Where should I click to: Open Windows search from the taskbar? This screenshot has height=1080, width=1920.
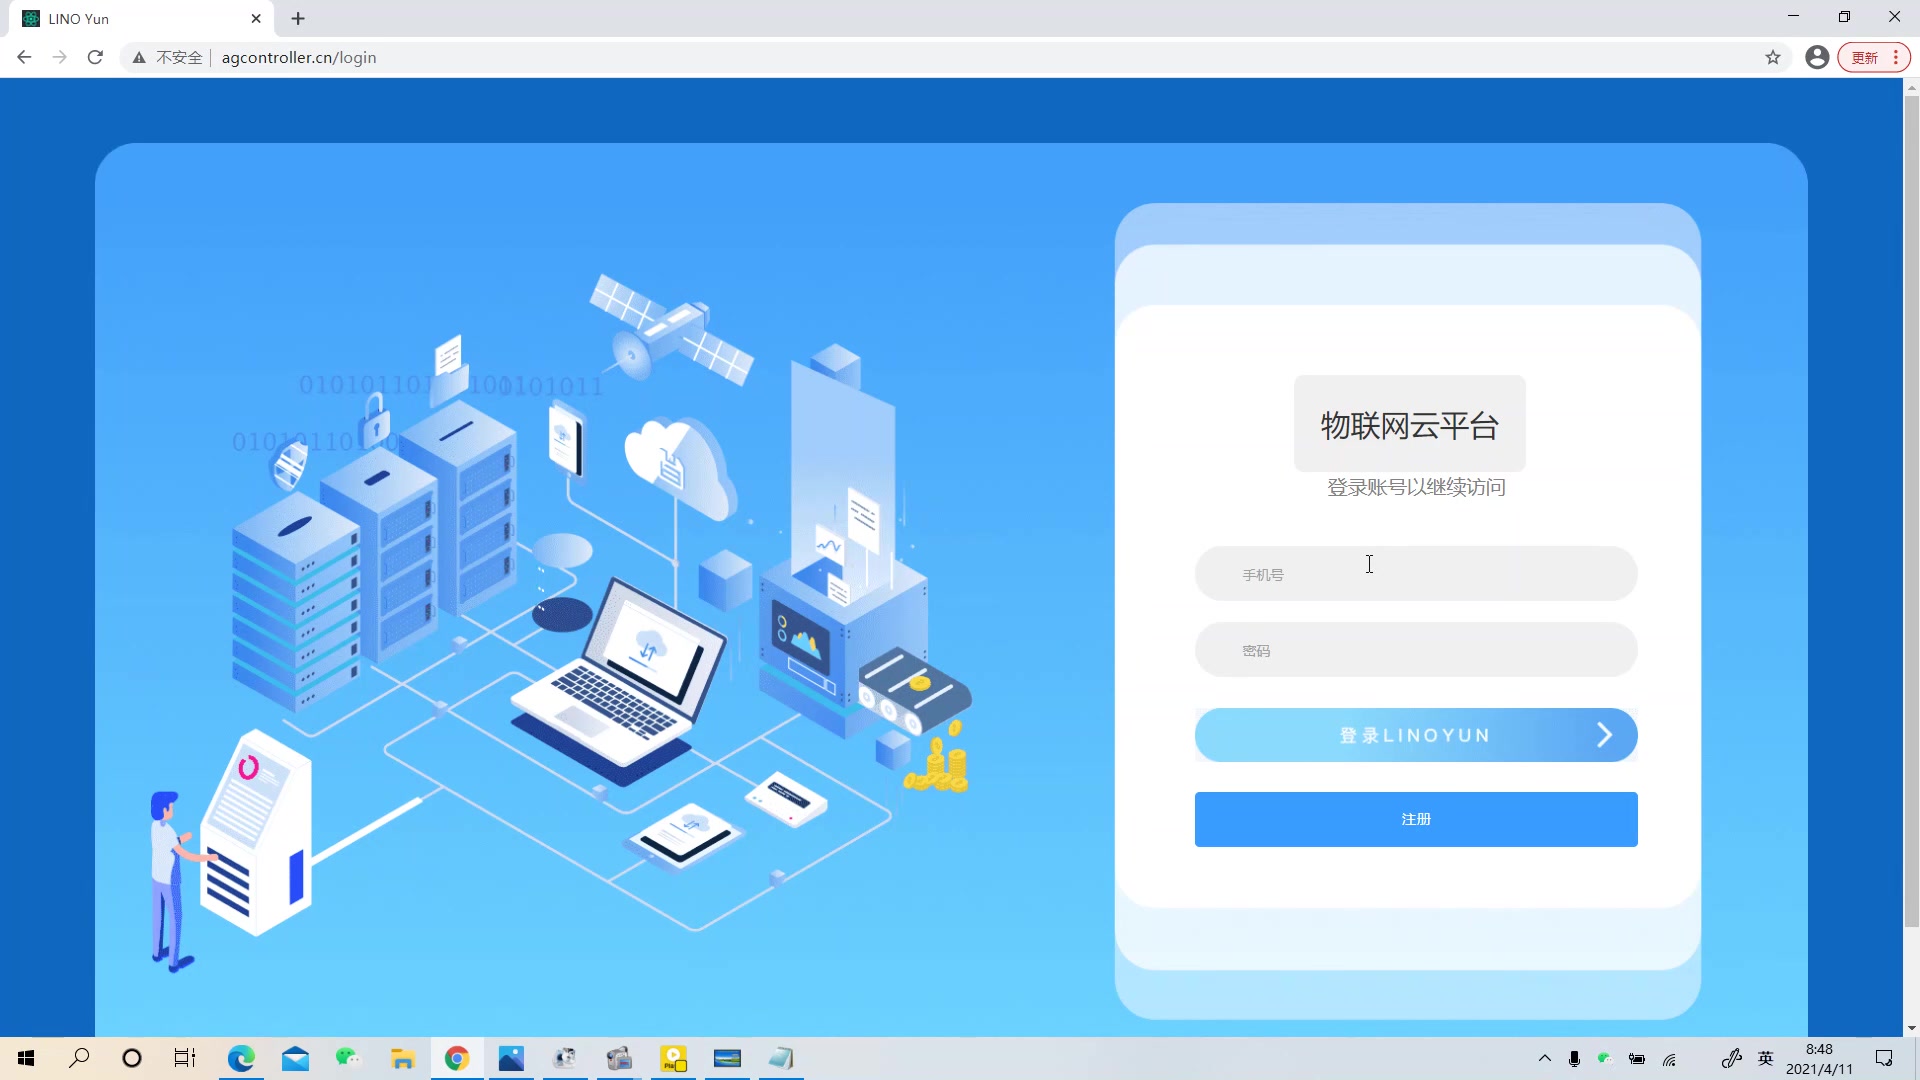(x=79, y=1058)
